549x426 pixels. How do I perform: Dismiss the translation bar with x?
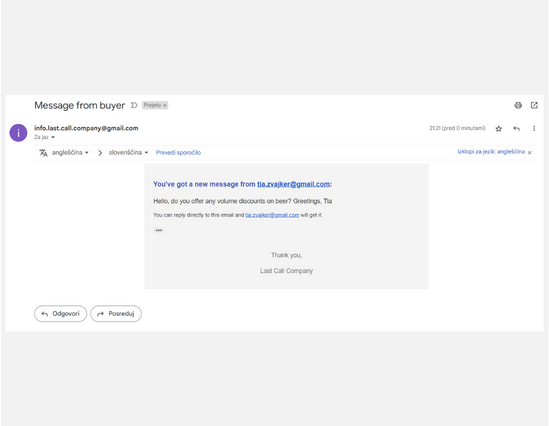(x=529, y=153)
